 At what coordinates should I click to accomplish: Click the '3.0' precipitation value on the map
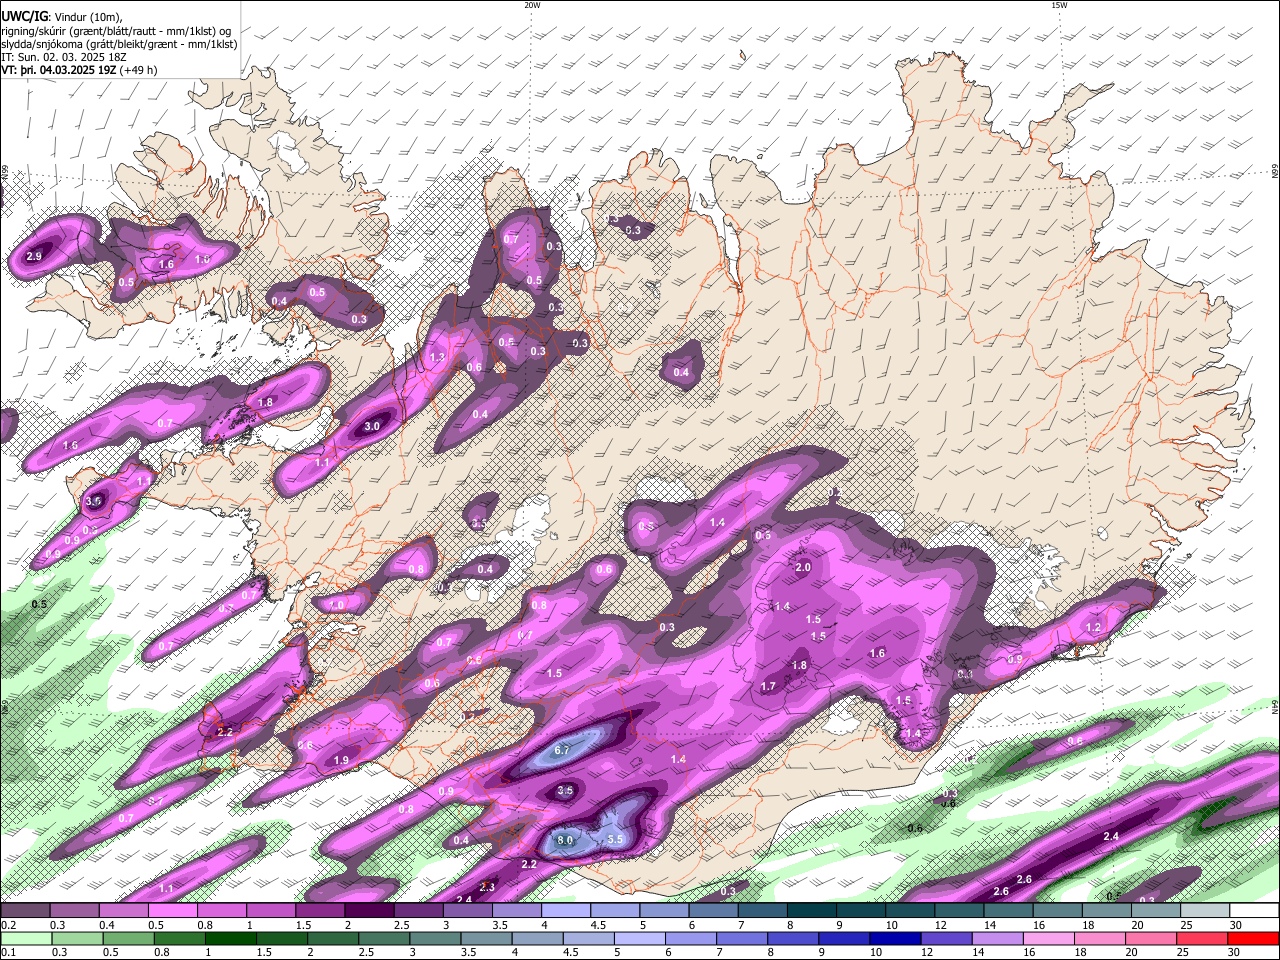click(x=372, y=426)
